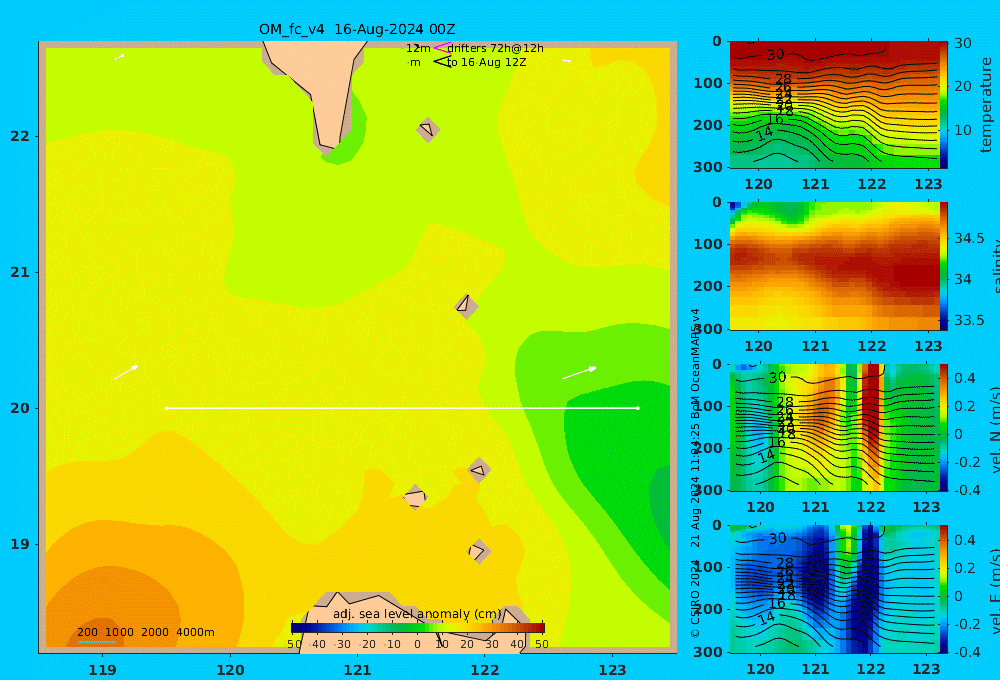Open the vel. E section panel
This screenshot has width=1000, height=680.
tap(835, 589)
